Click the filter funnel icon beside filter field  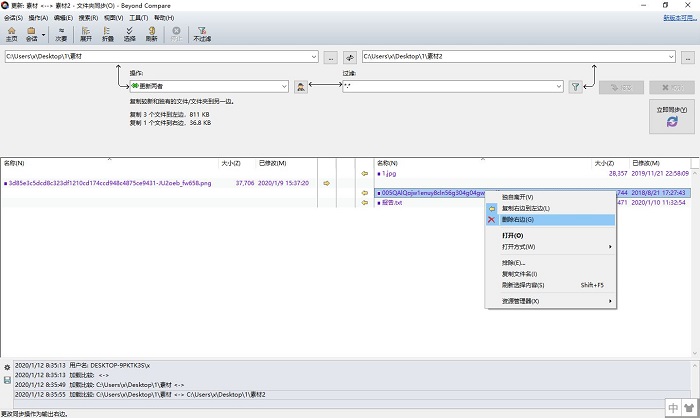point(576,87)
